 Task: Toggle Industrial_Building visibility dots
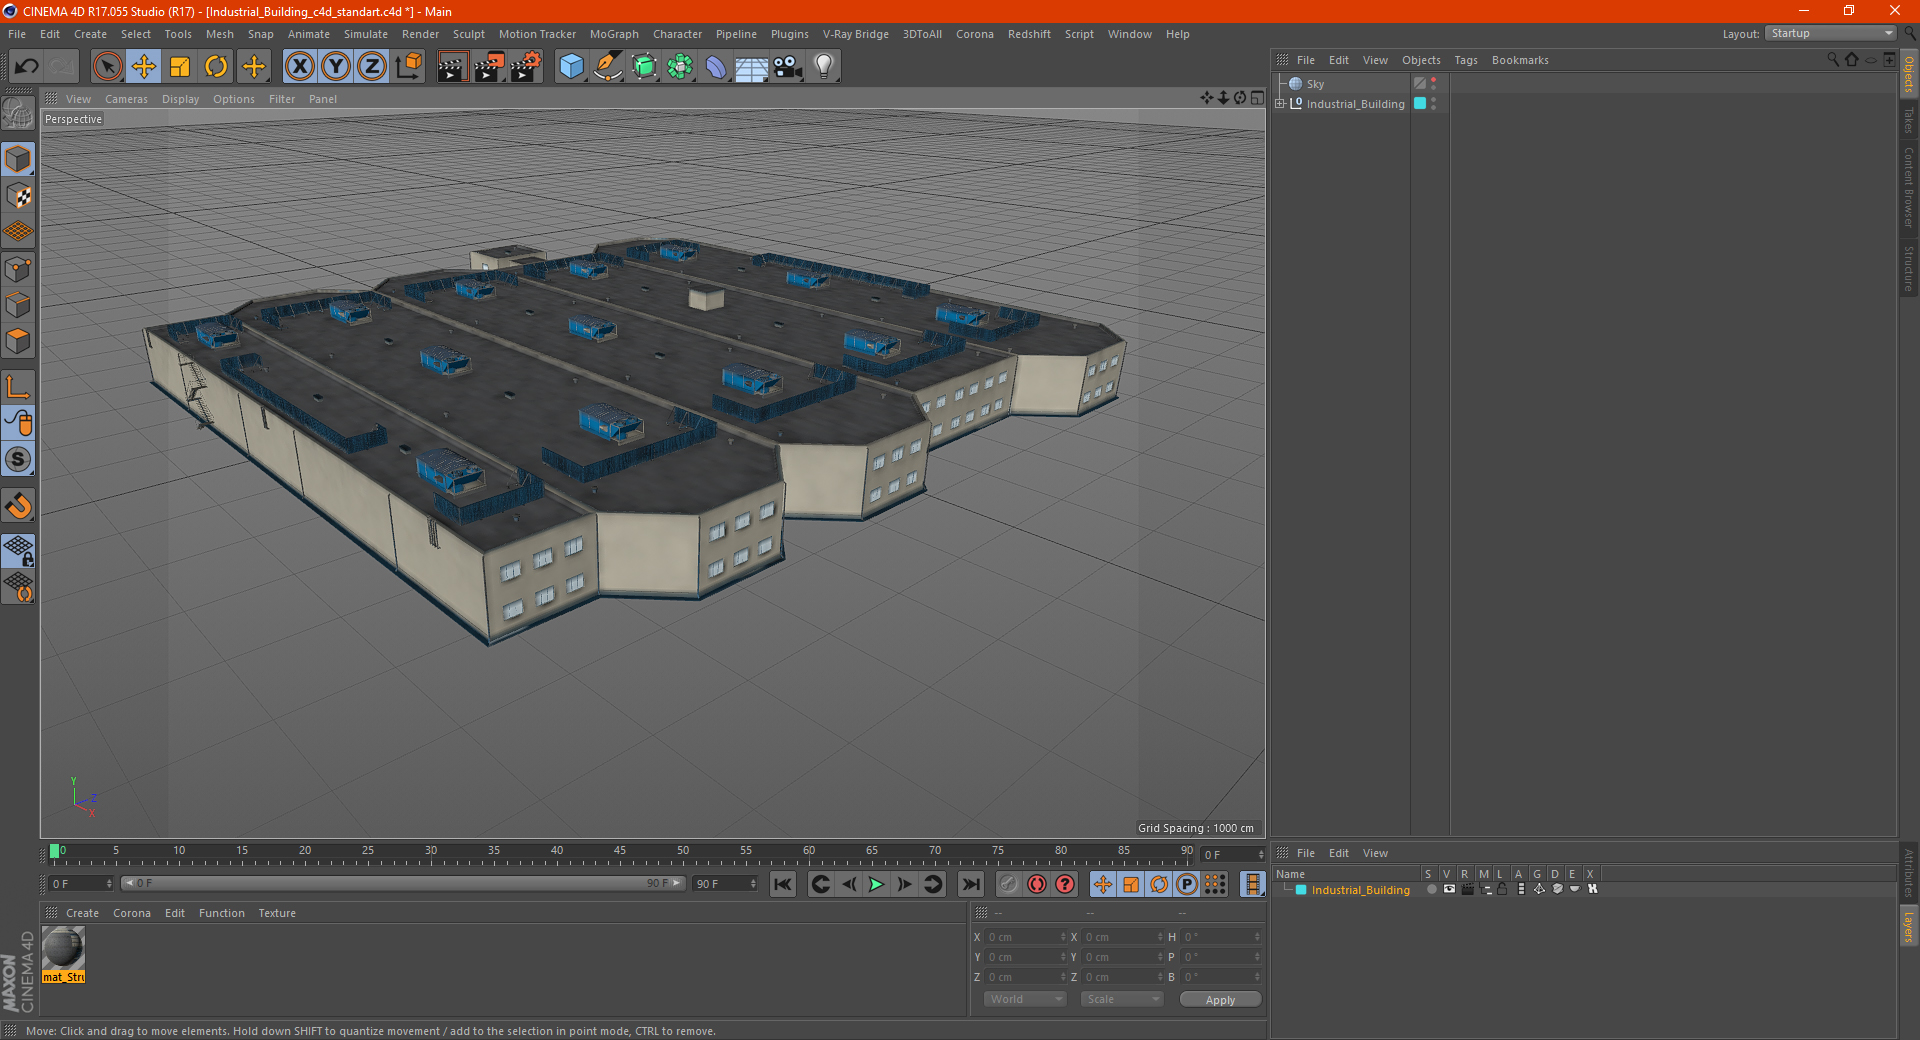1434,104
